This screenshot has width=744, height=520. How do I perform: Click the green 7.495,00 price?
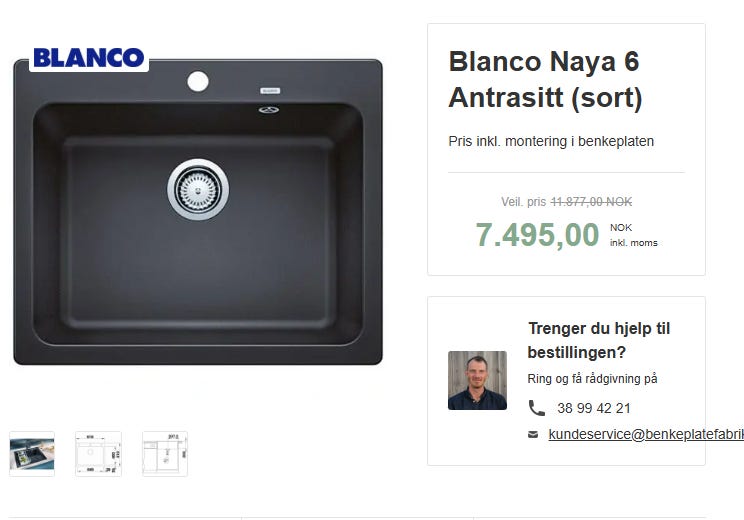537,234
